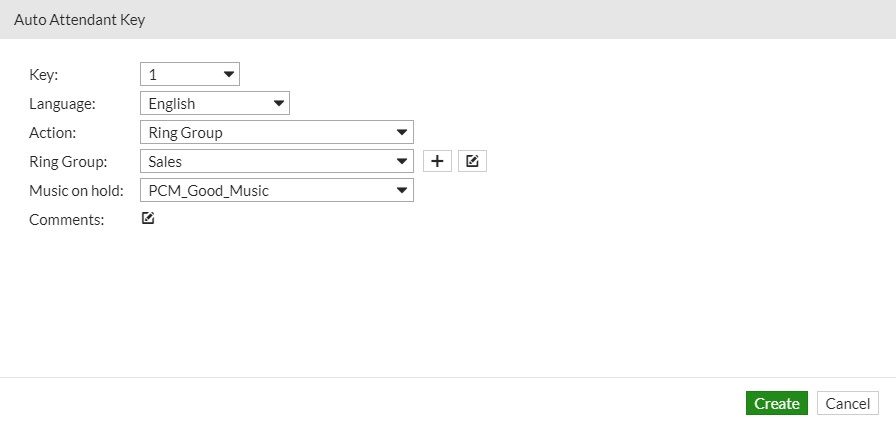Click the 'Music on hold:' label
This screenshot has width=896, height=426.
click(x=76, y=190)
